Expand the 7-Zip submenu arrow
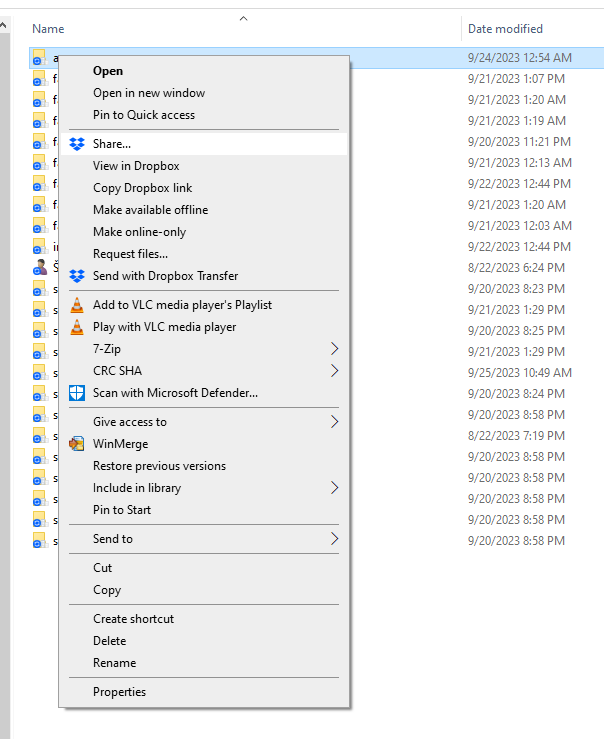 [334, 349]
